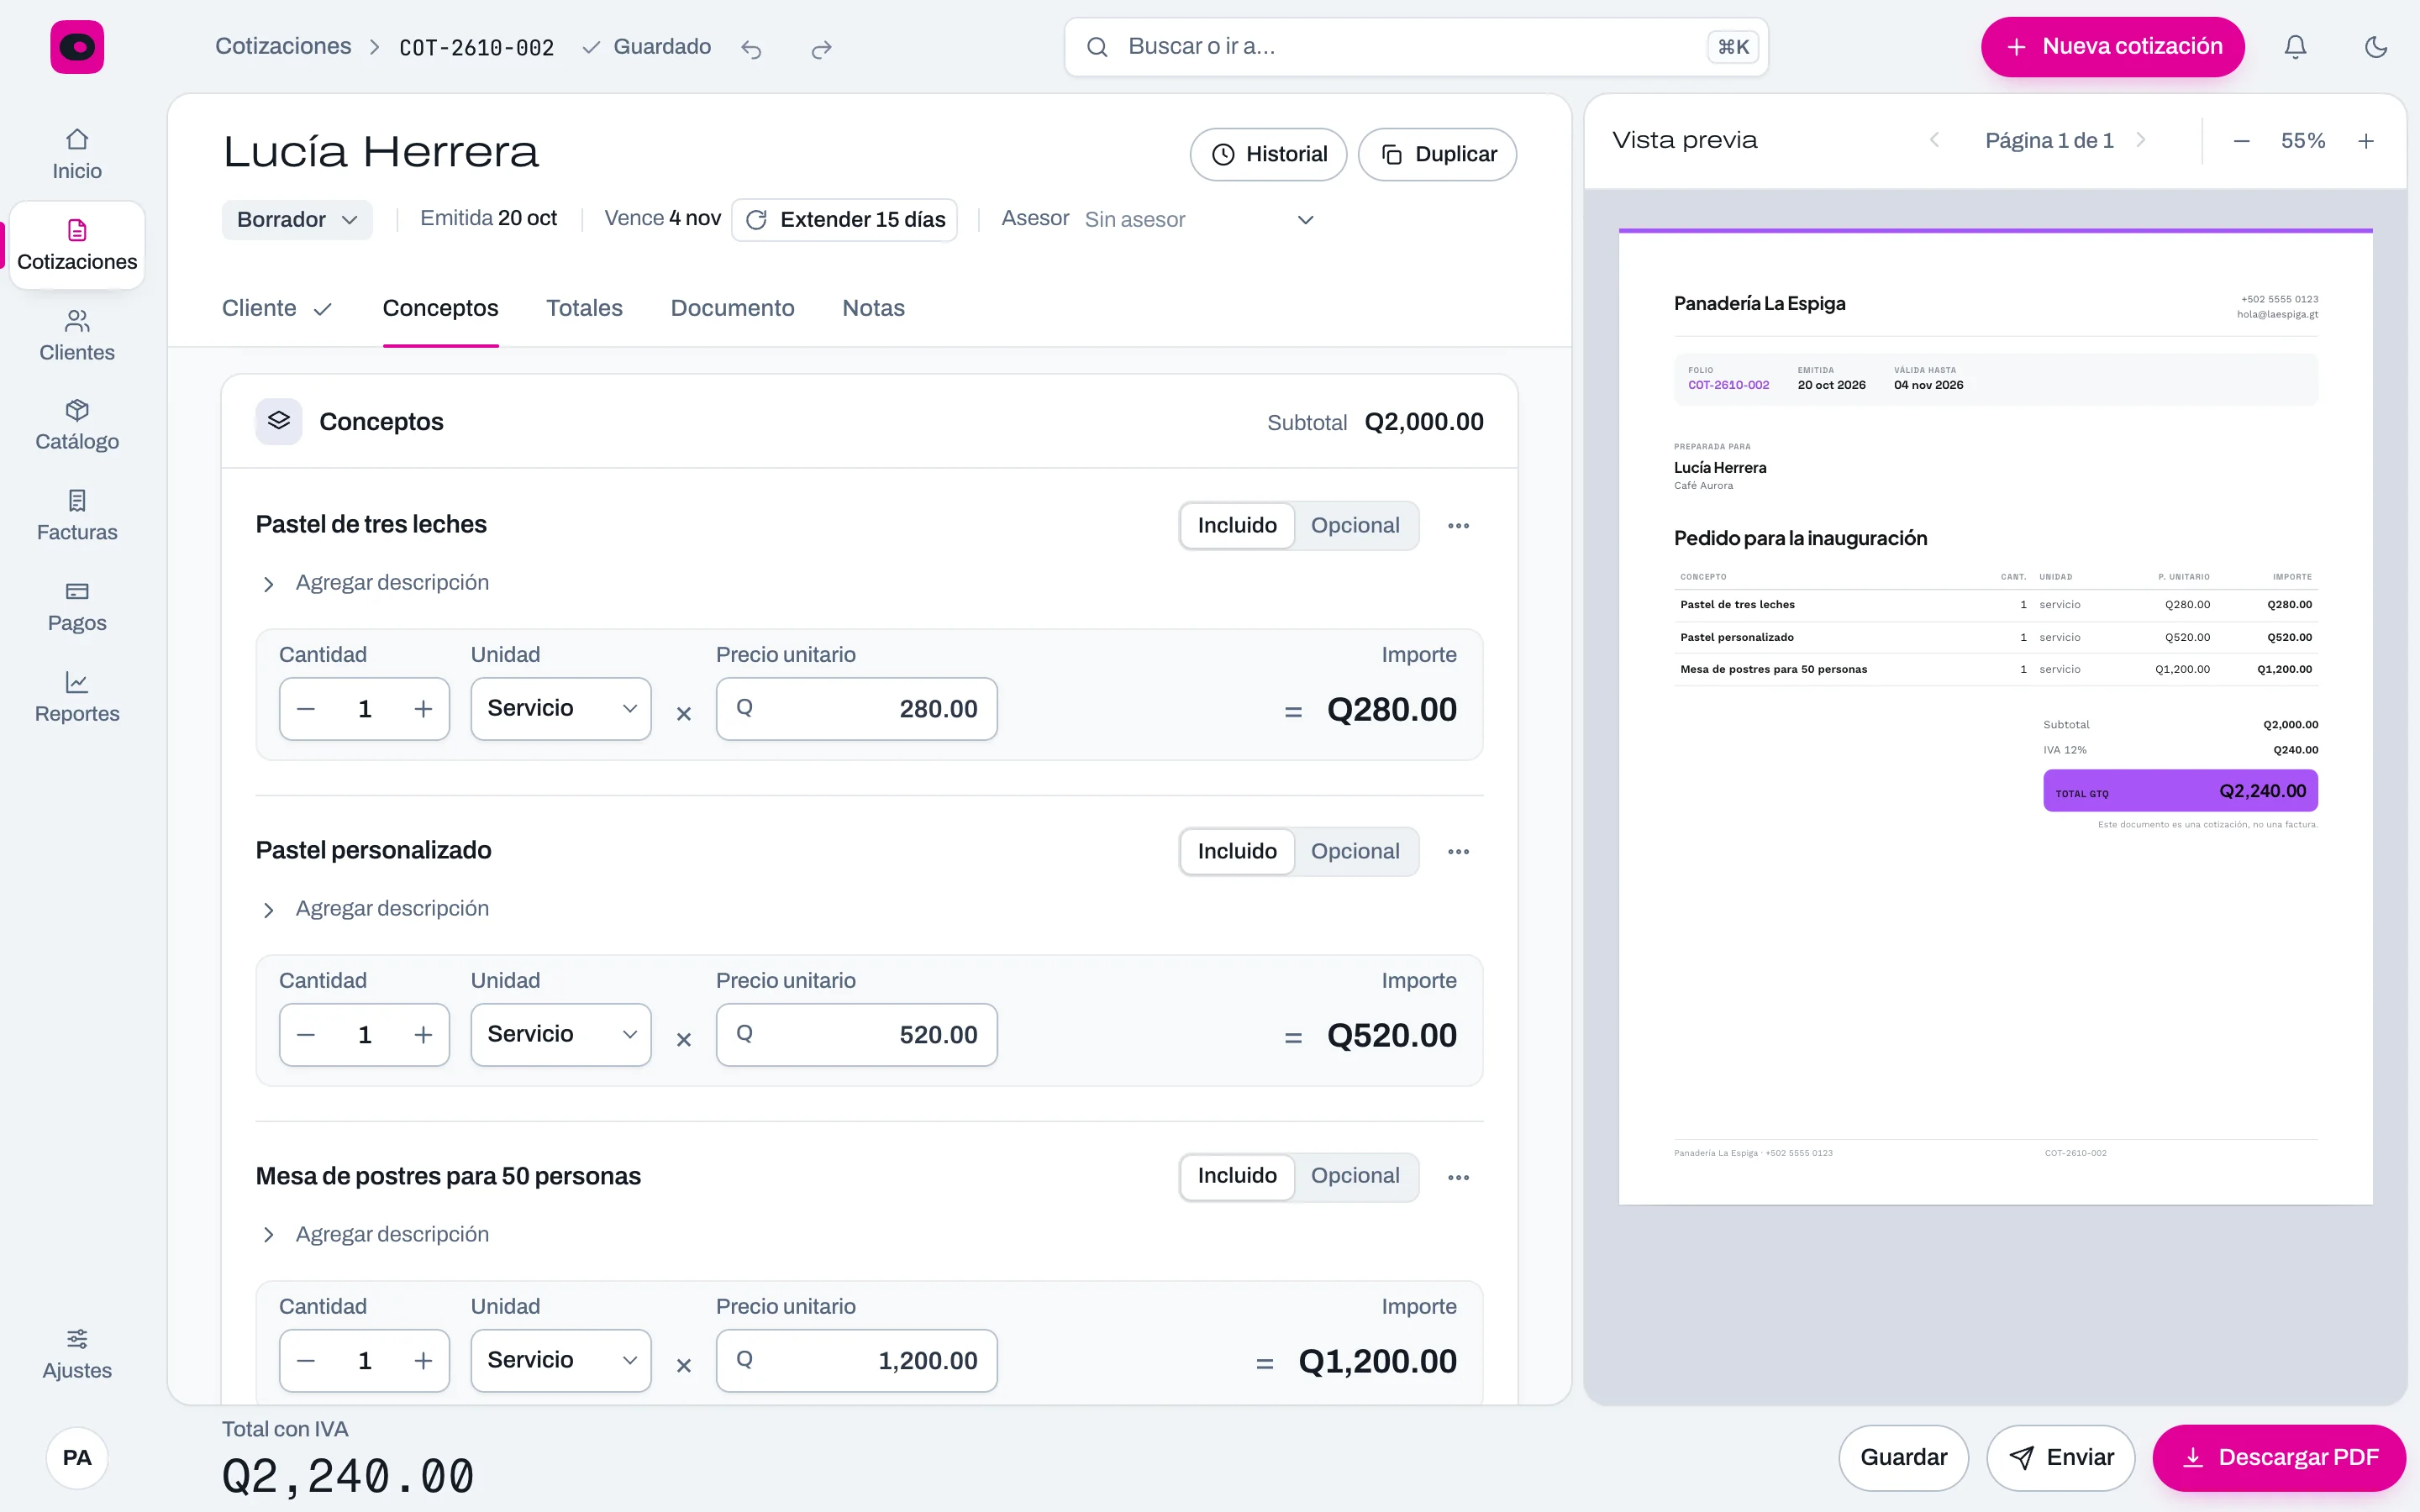Expand description for Mesa de postres
Image resolution: width=2420 pixels, height=1512 pixels.
[375, 1235]
